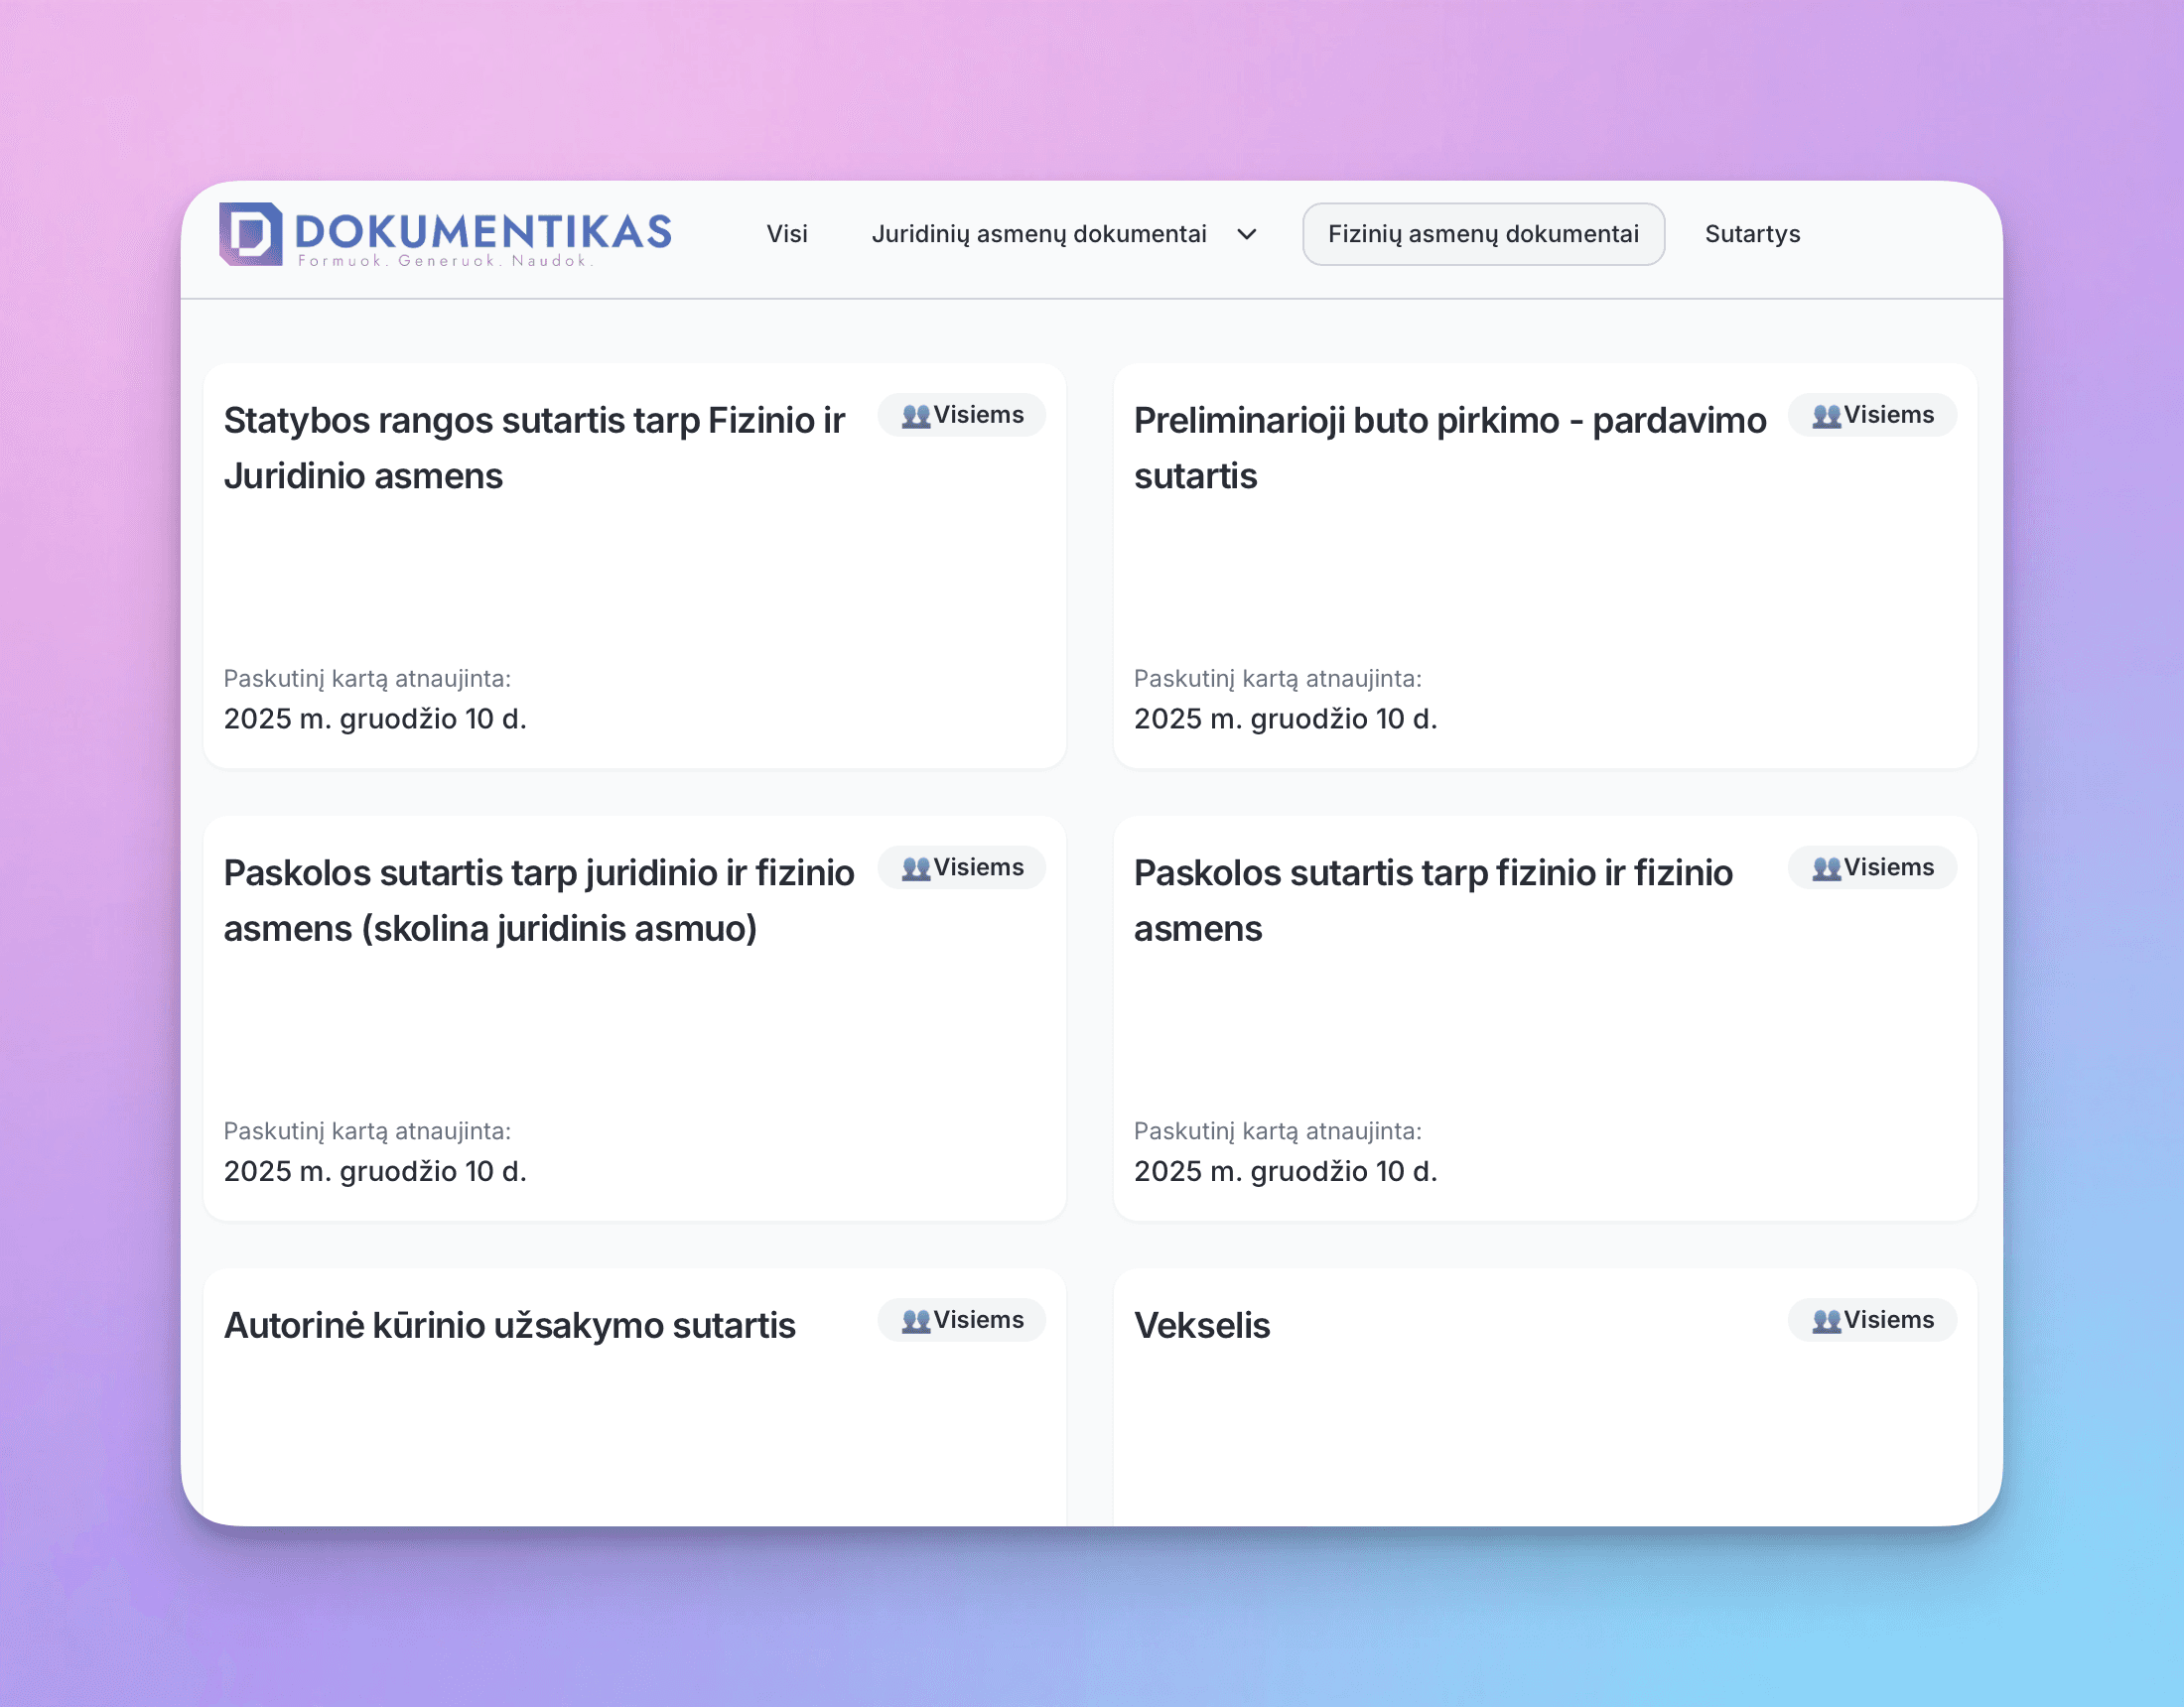Click Visiems people icon on Statybos rangos card

pos(915,415)
